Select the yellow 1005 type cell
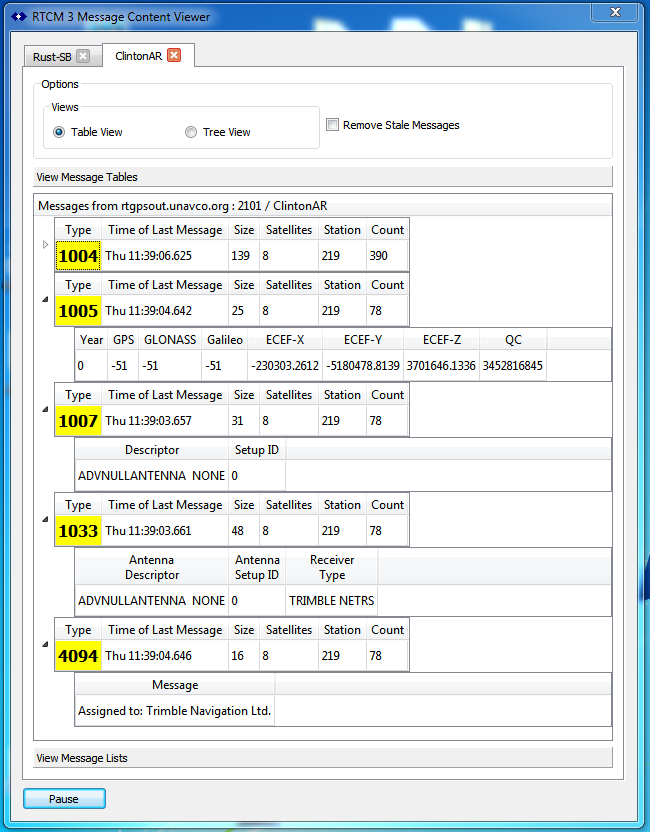Viewport: 650px width, 832px height. (78, 311)
